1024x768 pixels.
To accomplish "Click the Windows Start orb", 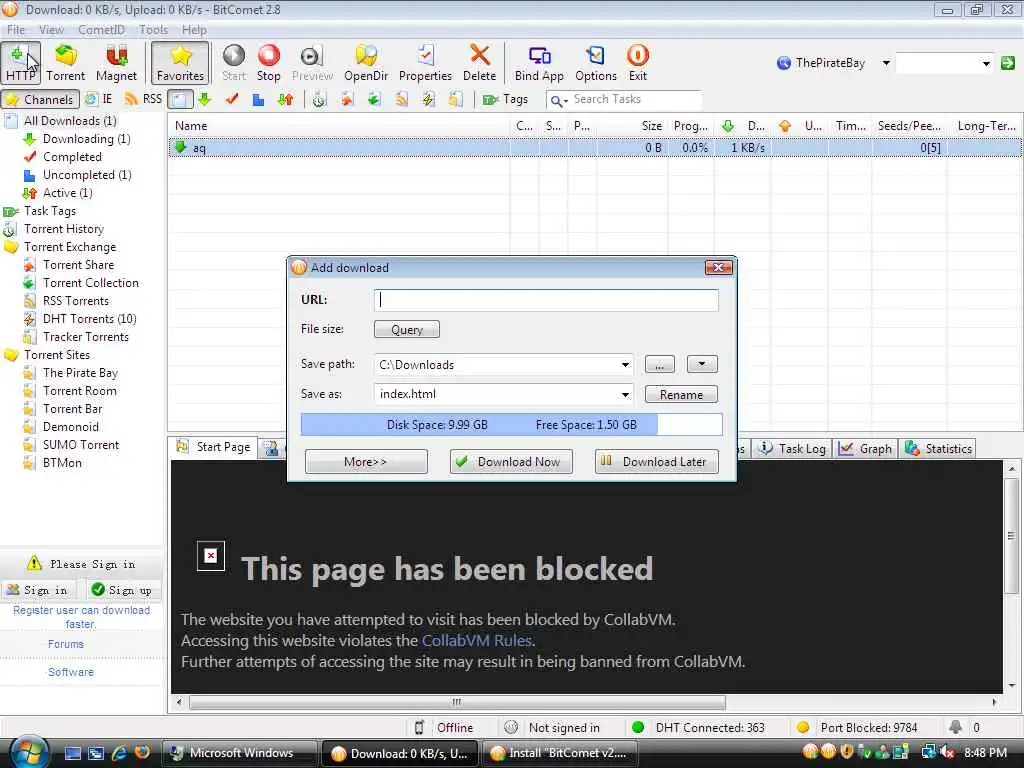I will coord(29,752).
